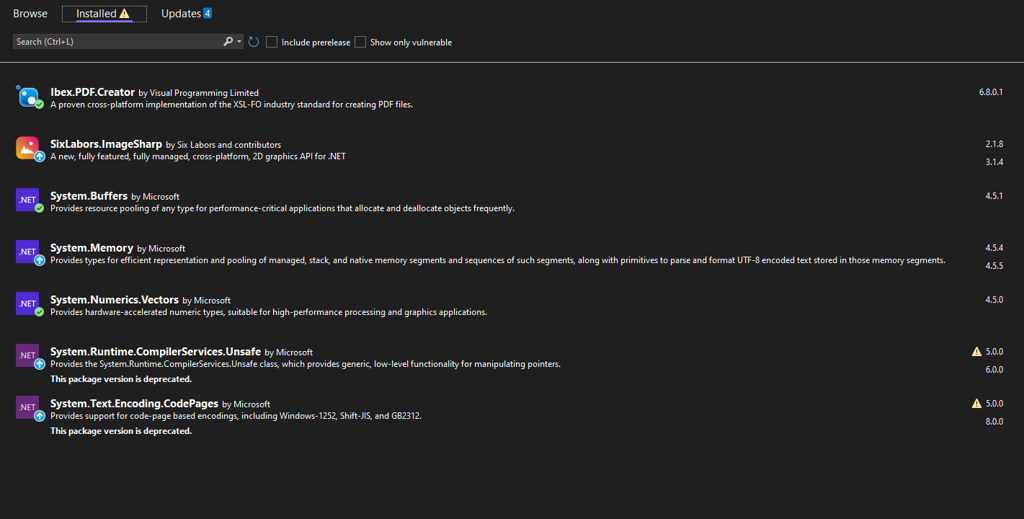
Task: Click the deprecation warning icon for System.Runtime.CompilerServices.Unsafe
Action: pos(977,352)
